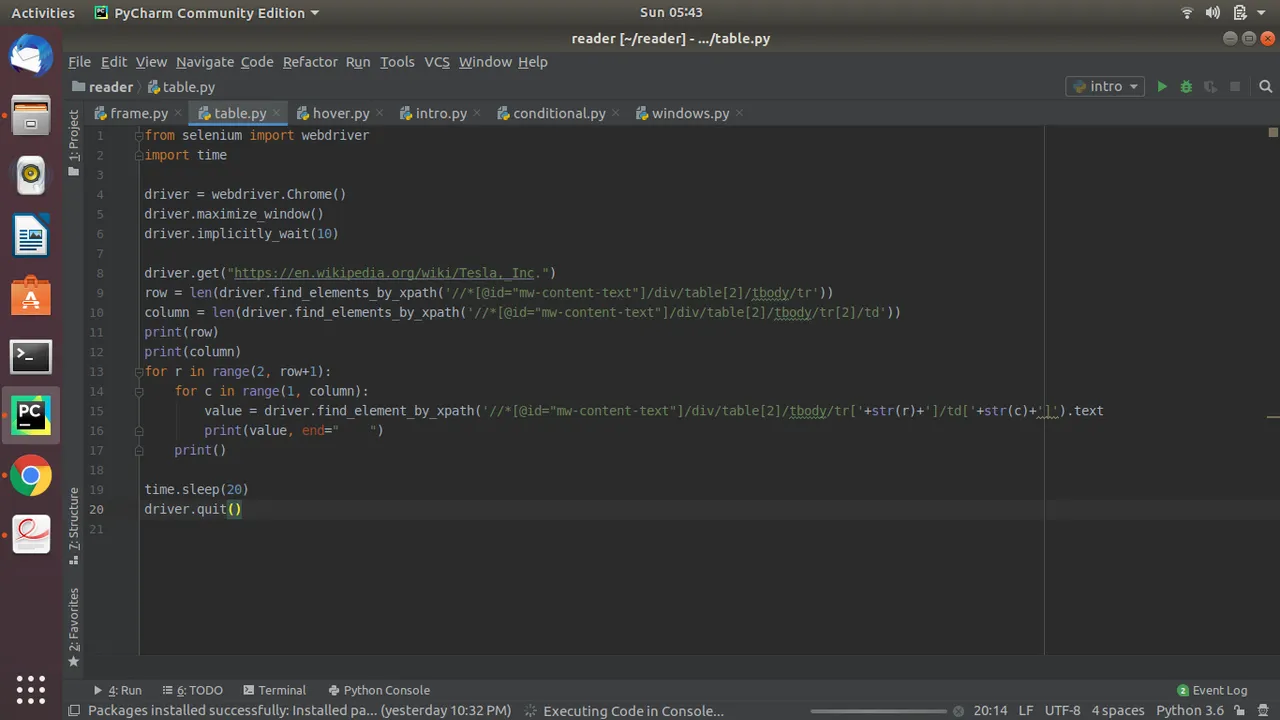
Task: Cancel the Executing Code background task
Action: click(x=956, y=711)
